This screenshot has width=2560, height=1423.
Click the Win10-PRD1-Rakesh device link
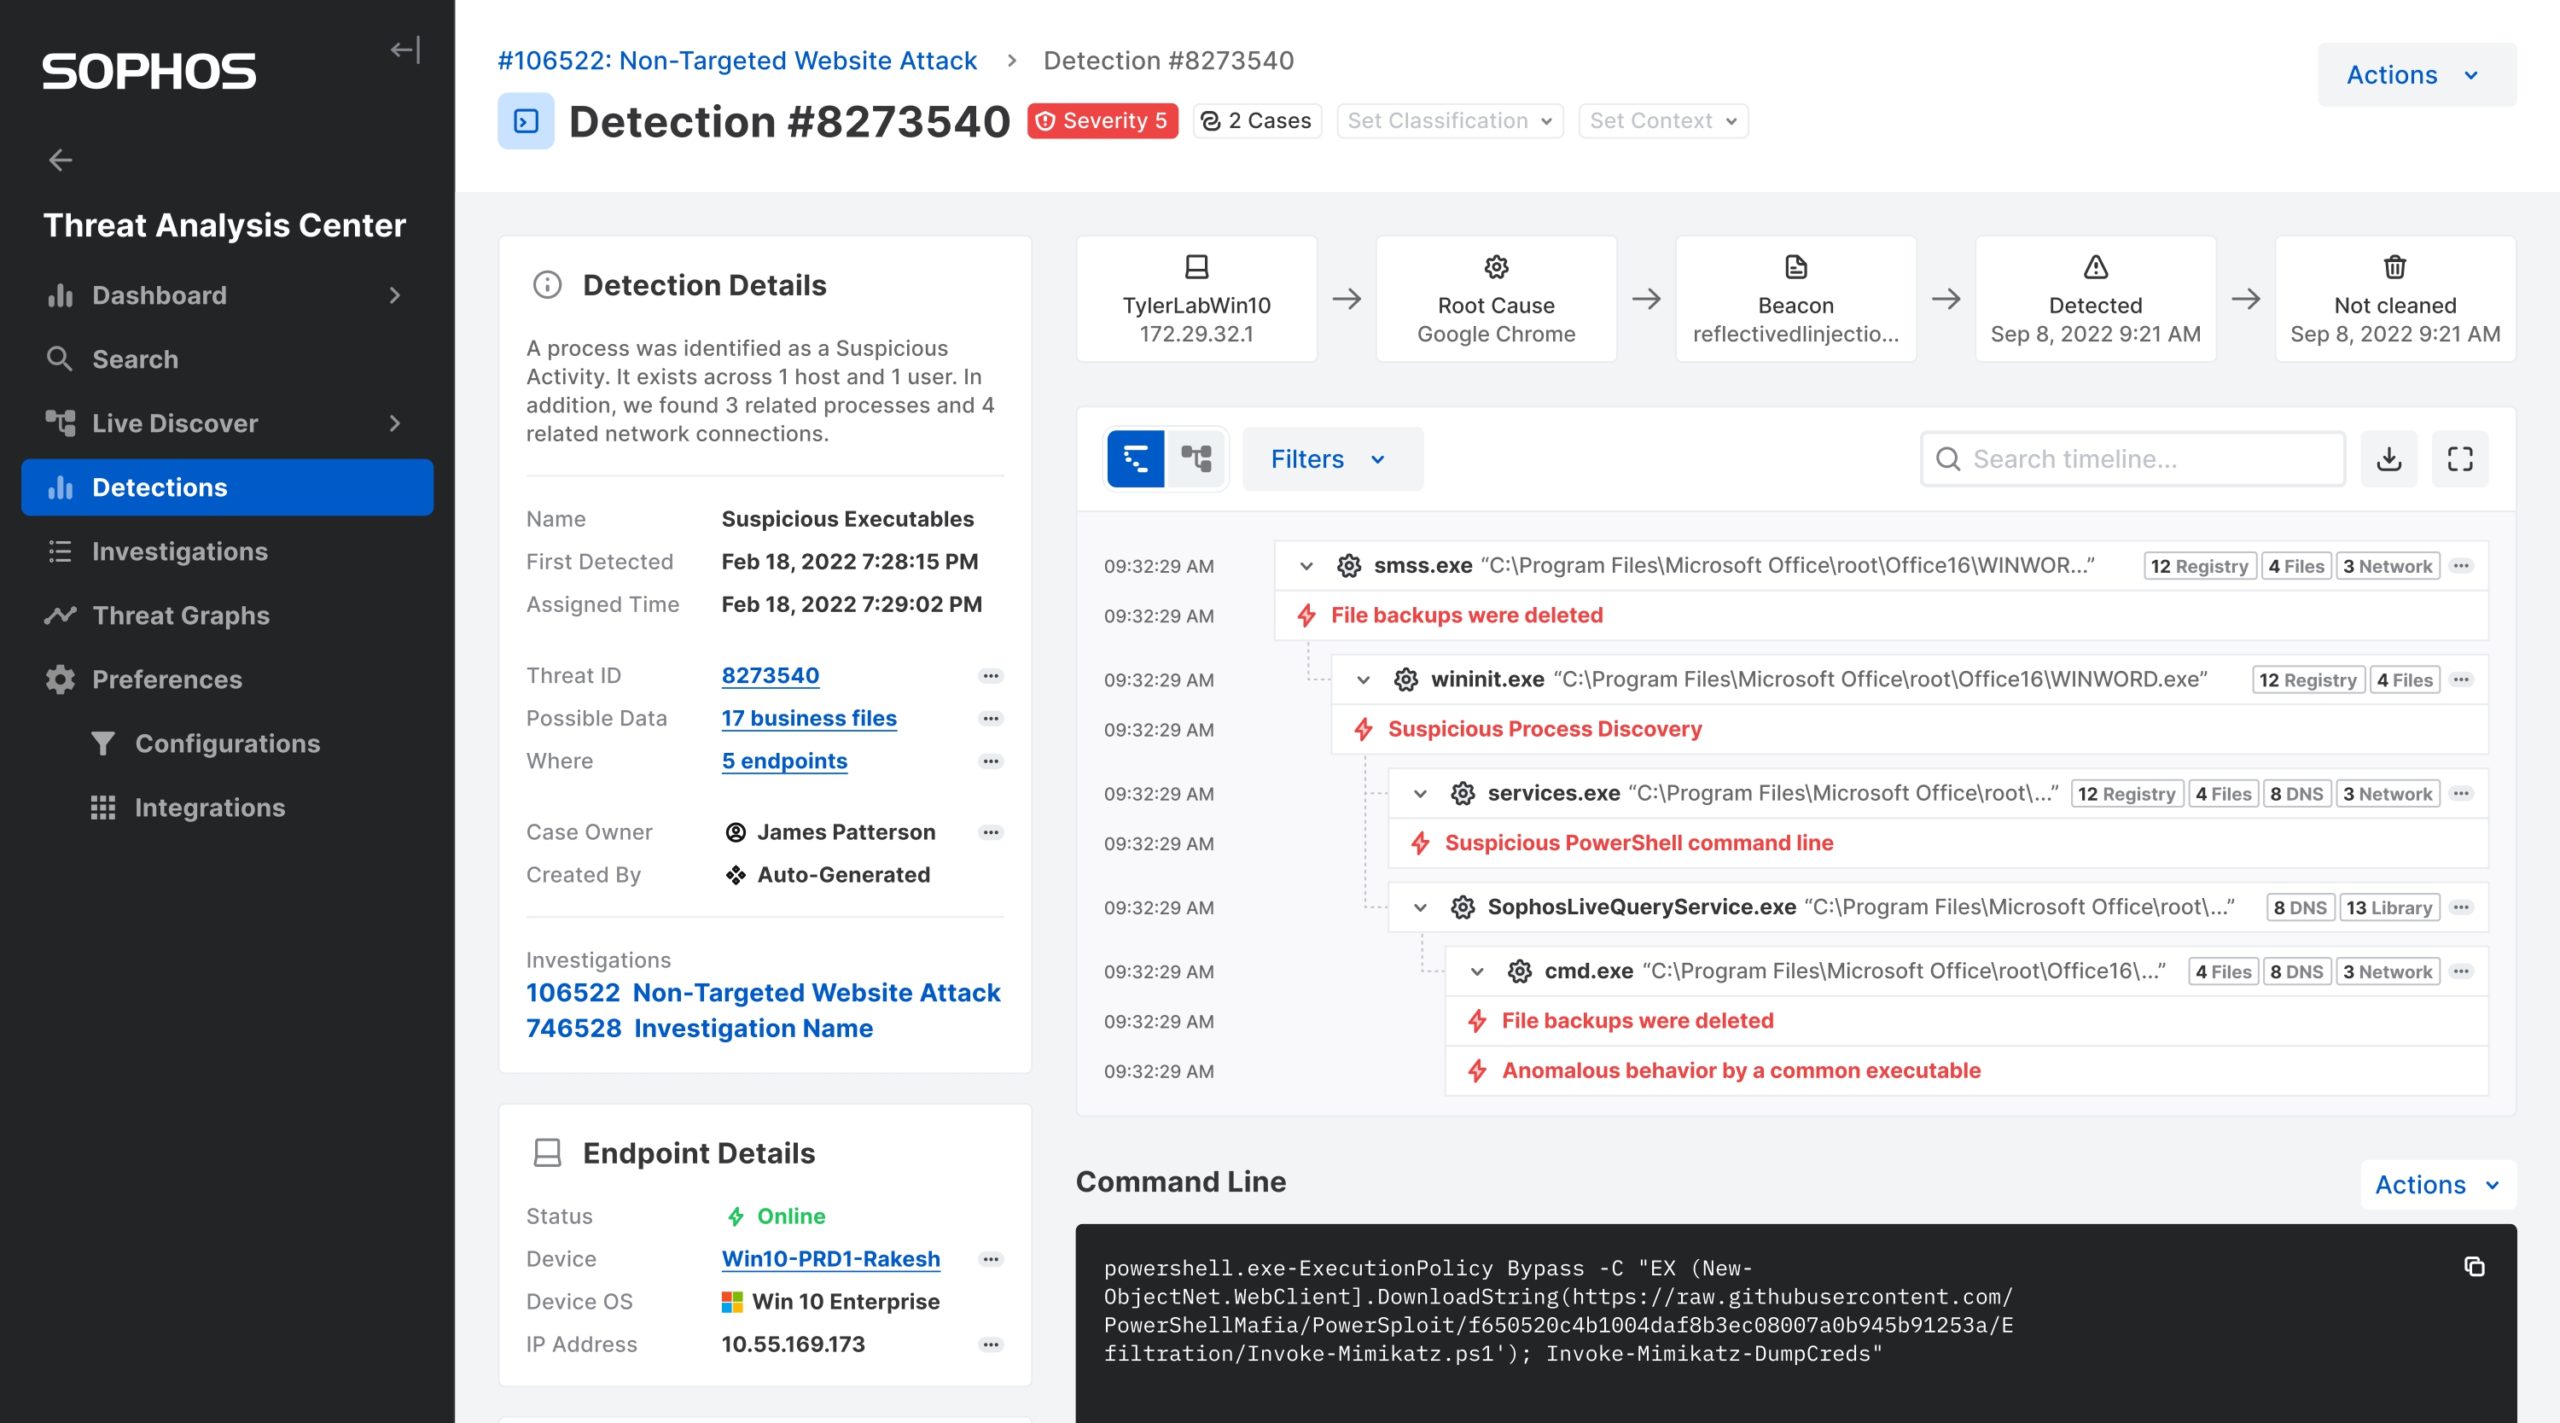[x=830, y=1259]
